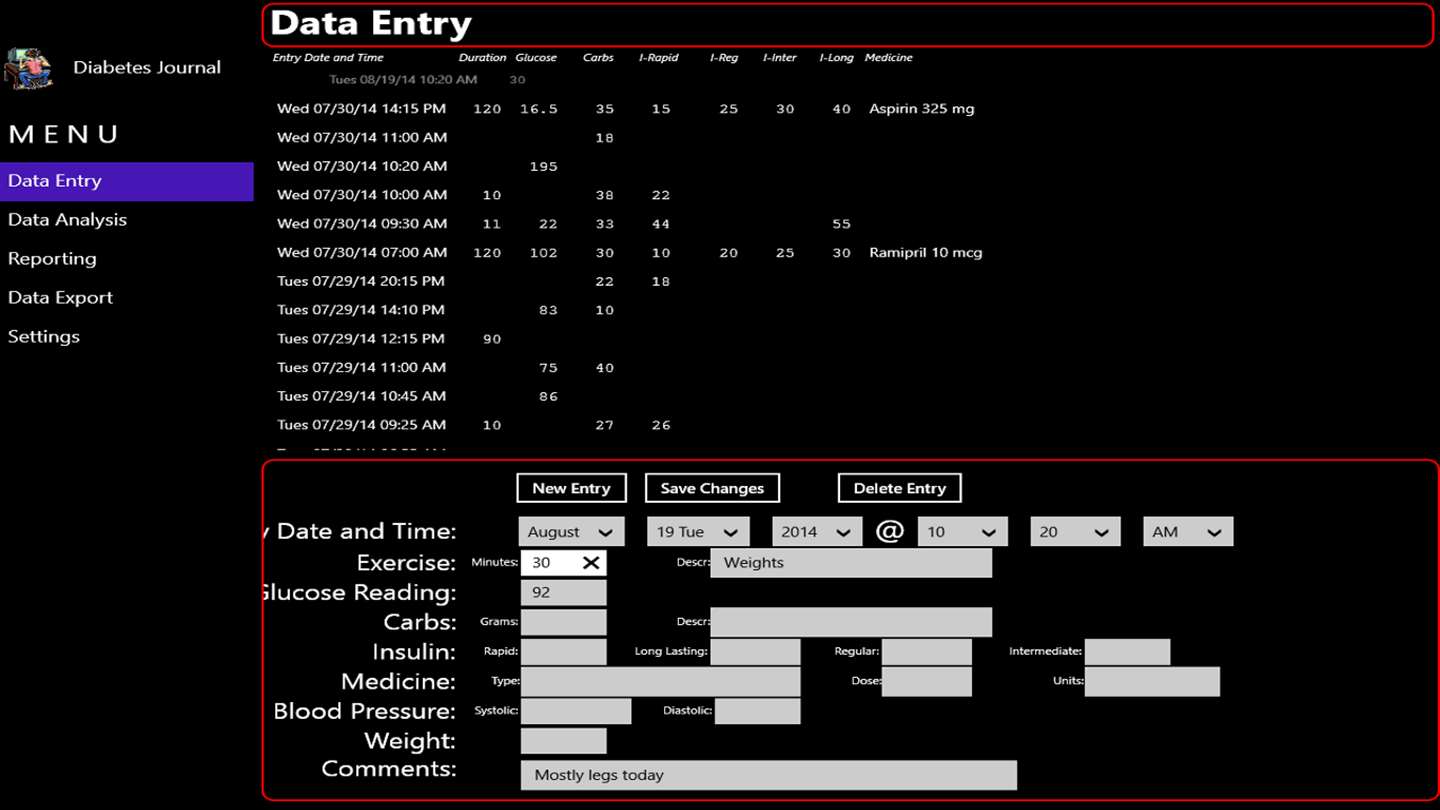The image size is (1440, 810).
Task: Click the Diabetes Journal title text
Action: 147,68
